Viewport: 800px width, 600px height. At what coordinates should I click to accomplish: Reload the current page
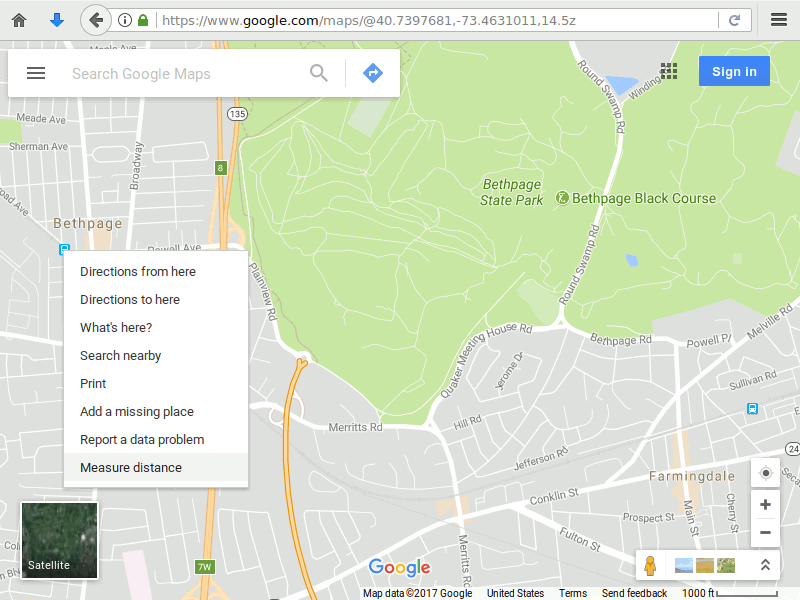click(734, 20)
